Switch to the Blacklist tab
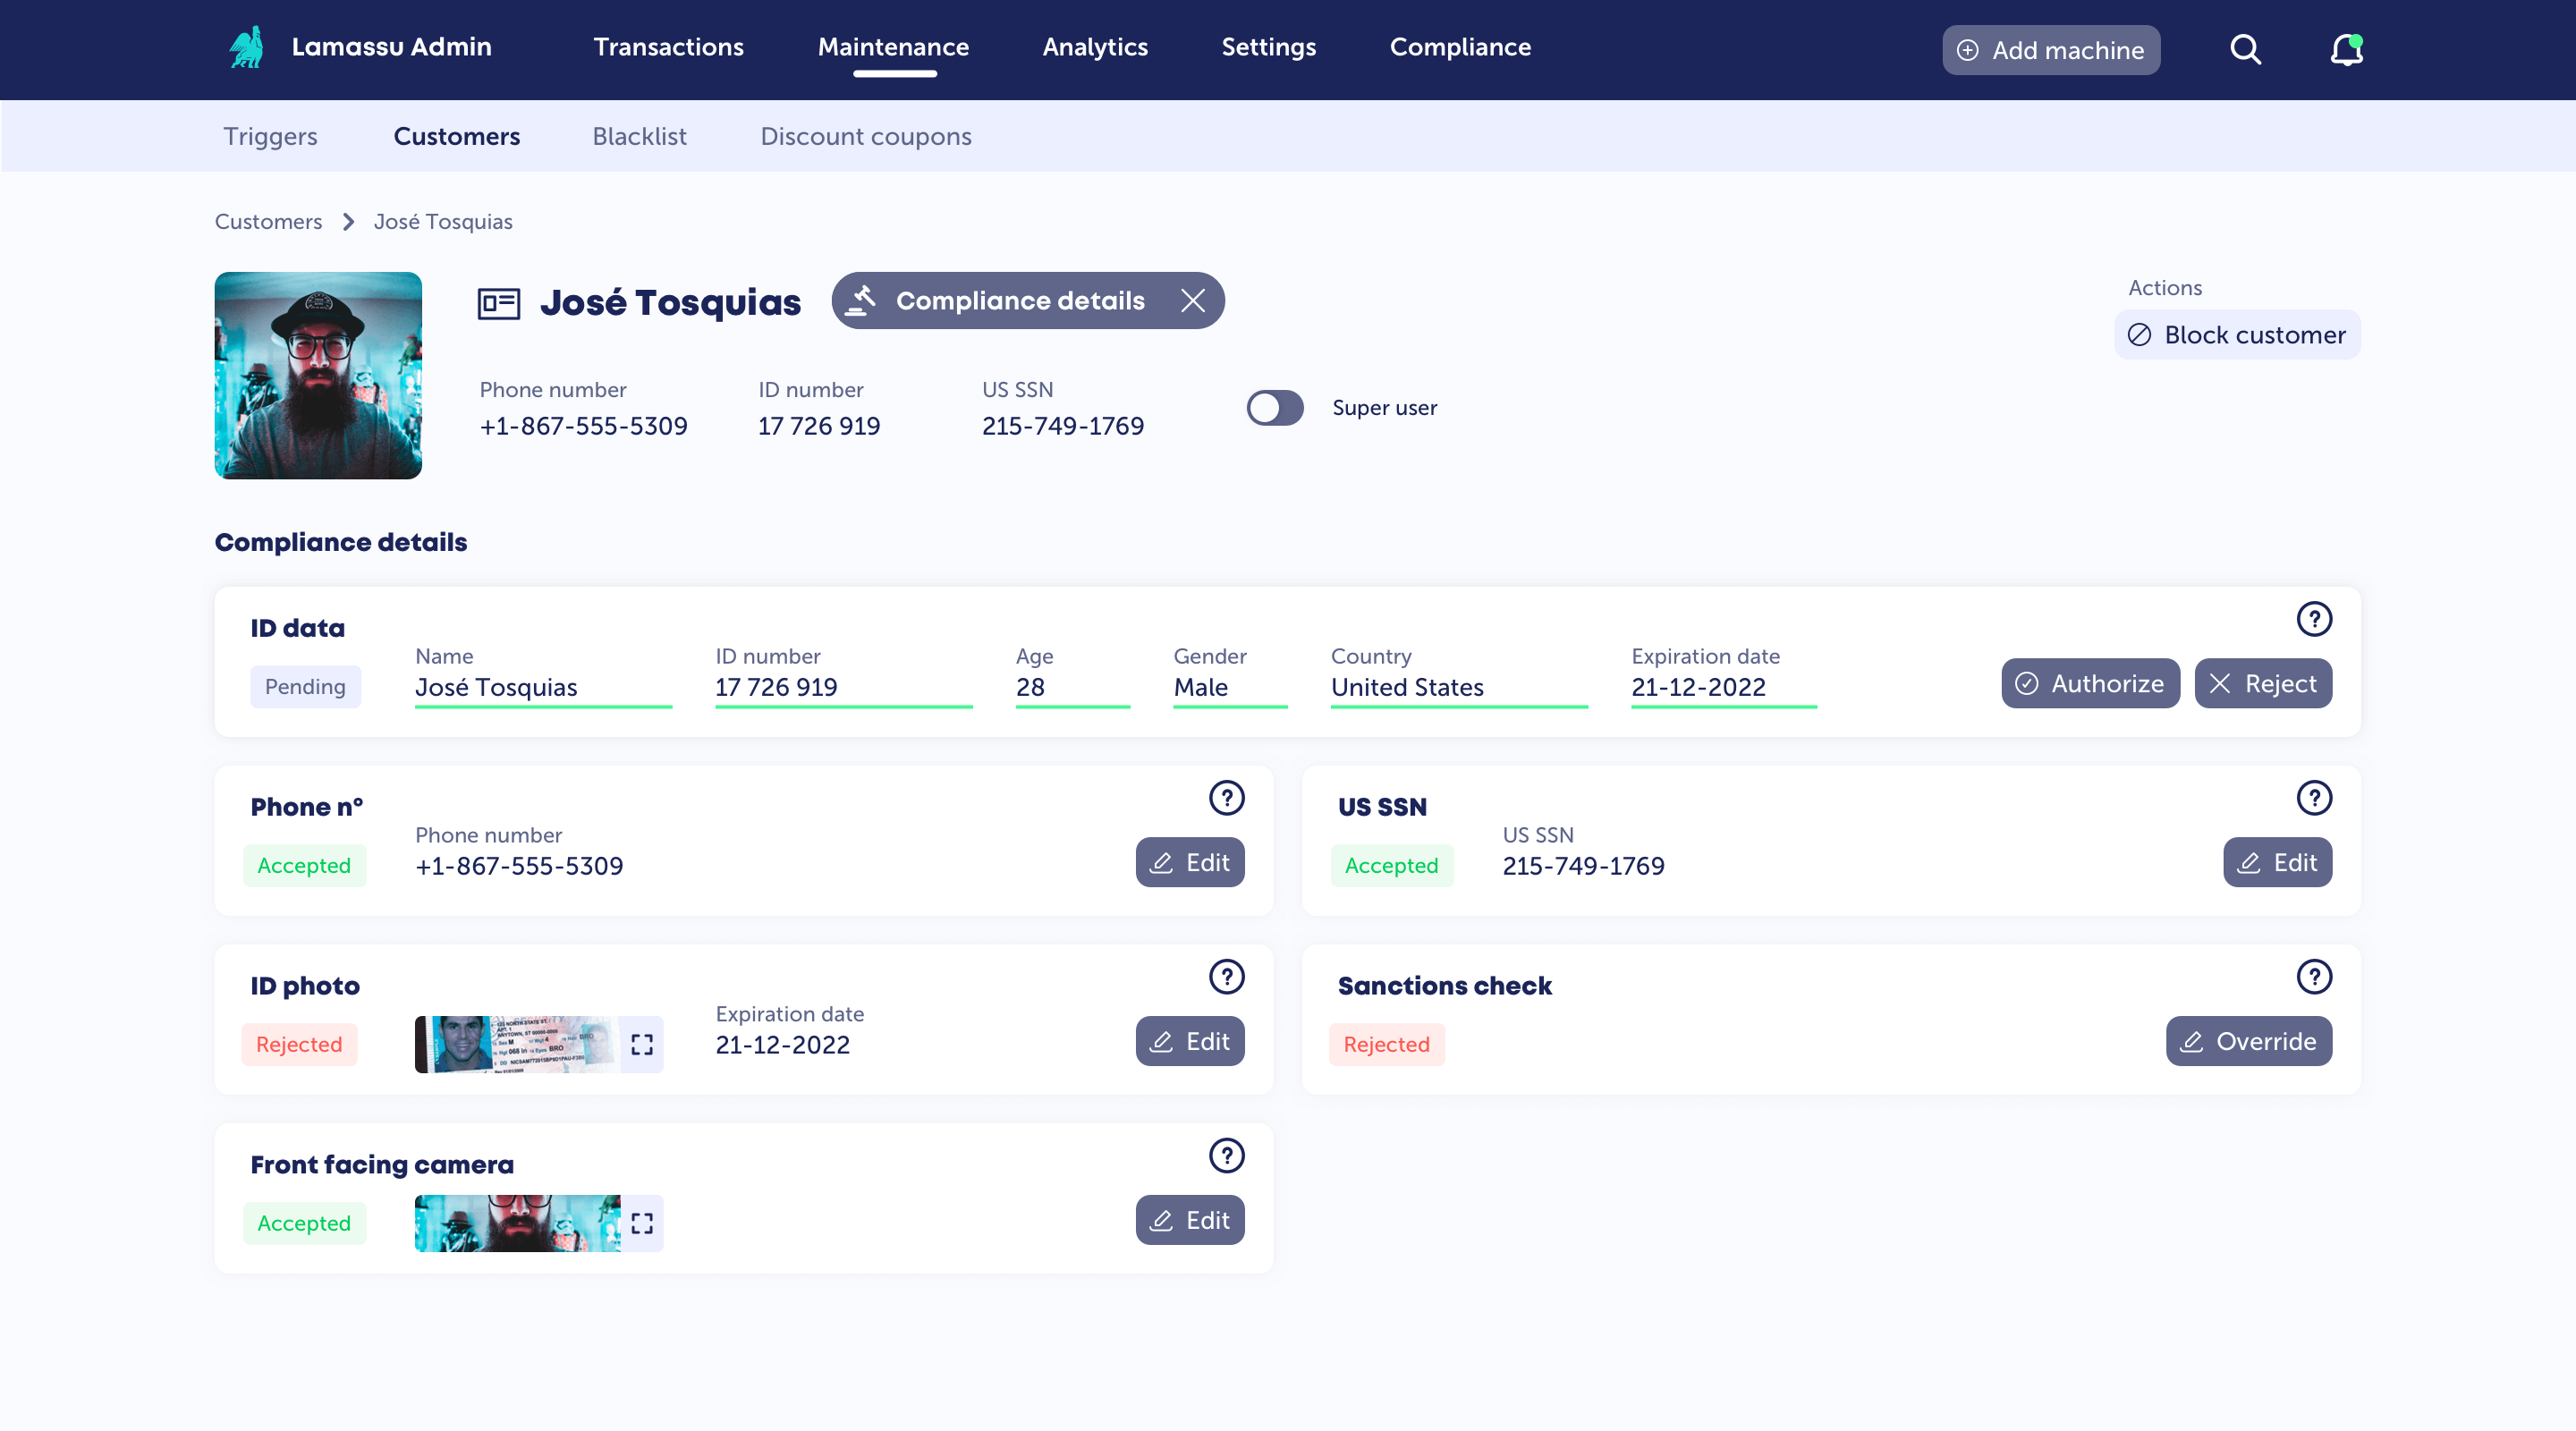 point(639,136)
